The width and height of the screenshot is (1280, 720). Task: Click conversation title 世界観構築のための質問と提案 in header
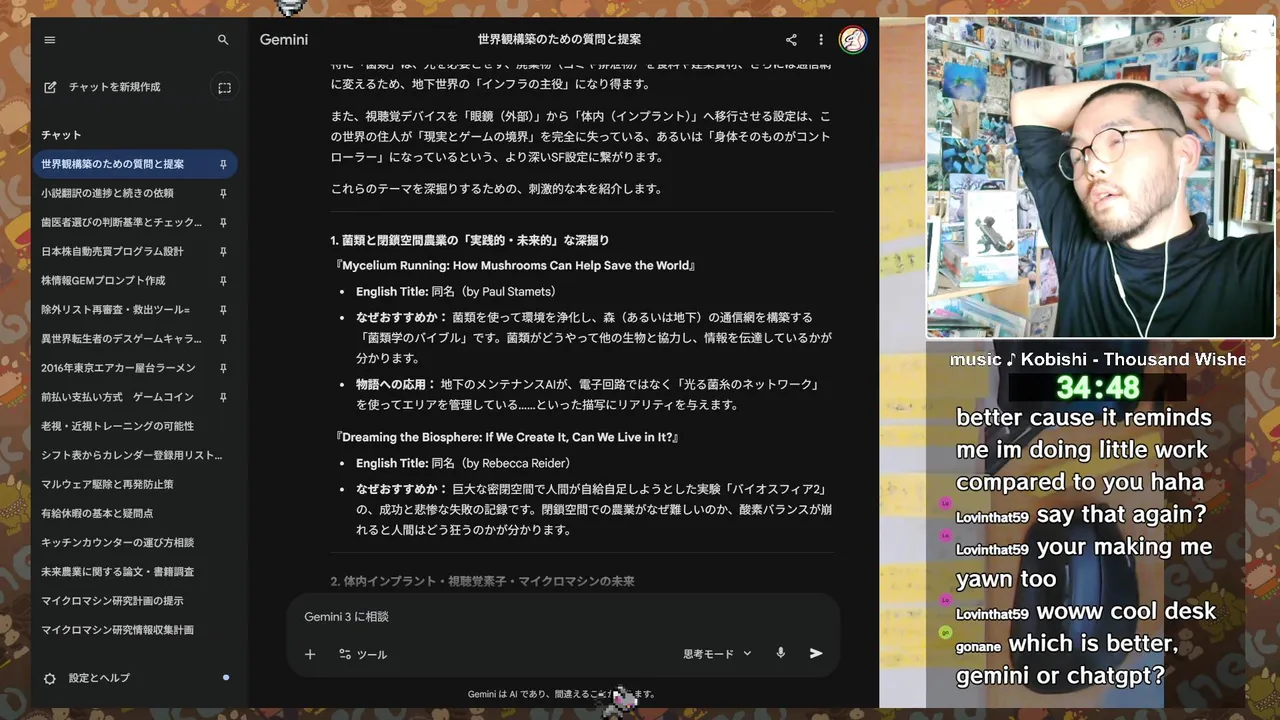559,40
